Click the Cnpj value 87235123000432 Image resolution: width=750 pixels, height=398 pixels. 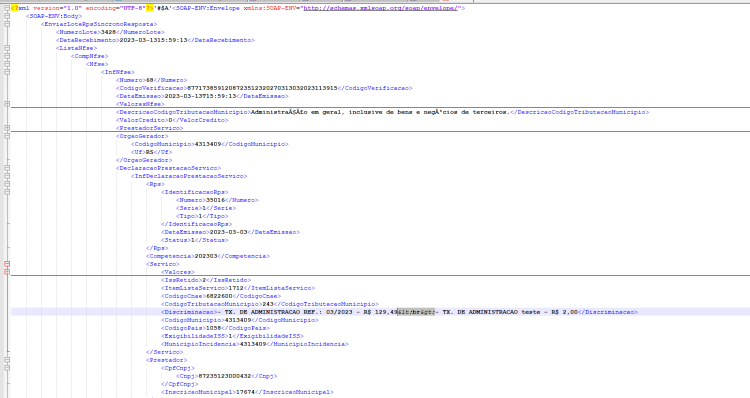click(224, 376)
